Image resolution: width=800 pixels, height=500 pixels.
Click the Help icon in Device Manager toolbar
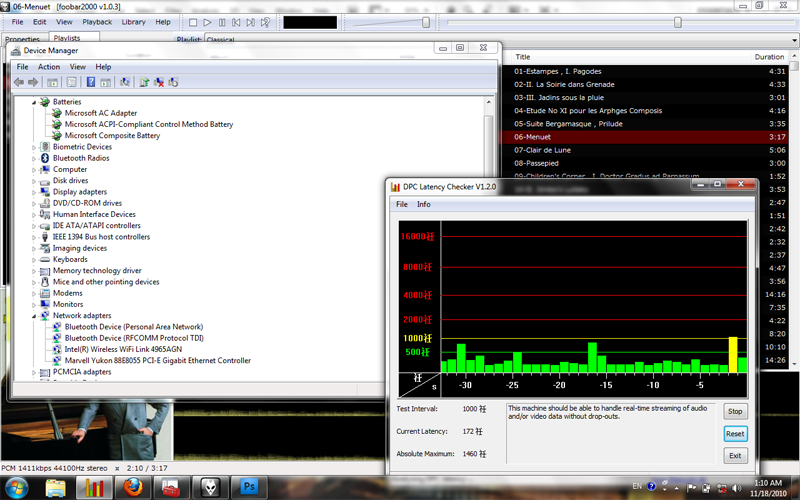coord(91,82)
